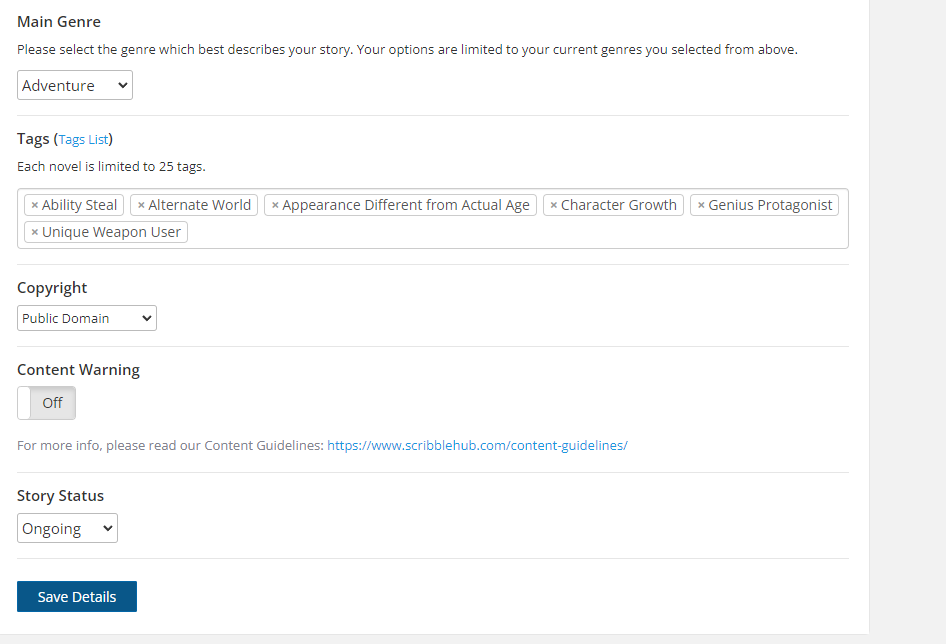The width and height of the screenshot is (946, 644).
Task: Expand the Copyright Public Domain dropdown
Action: tap(87, 319)
